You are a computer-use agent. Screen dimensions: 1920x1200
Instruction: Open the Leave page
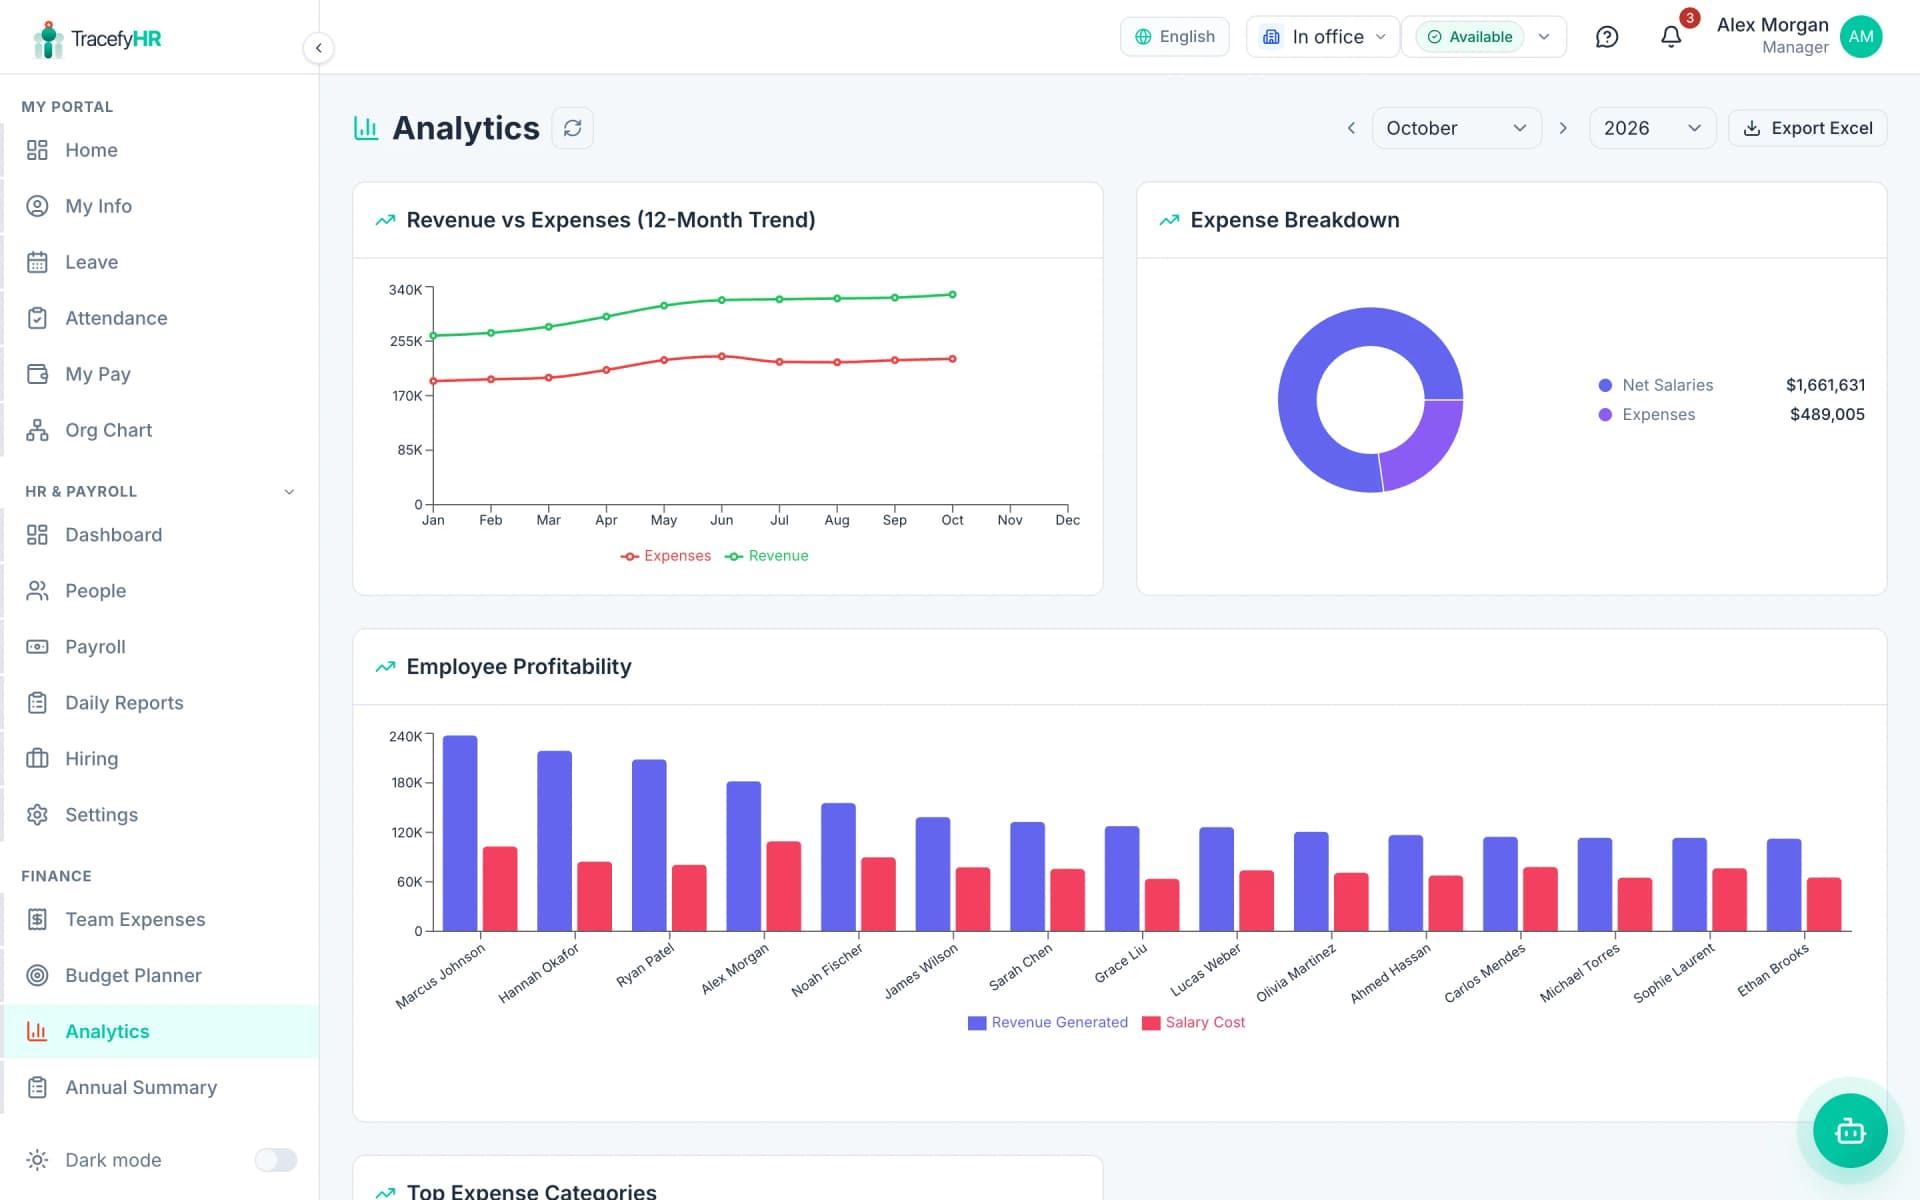[160, 262]
